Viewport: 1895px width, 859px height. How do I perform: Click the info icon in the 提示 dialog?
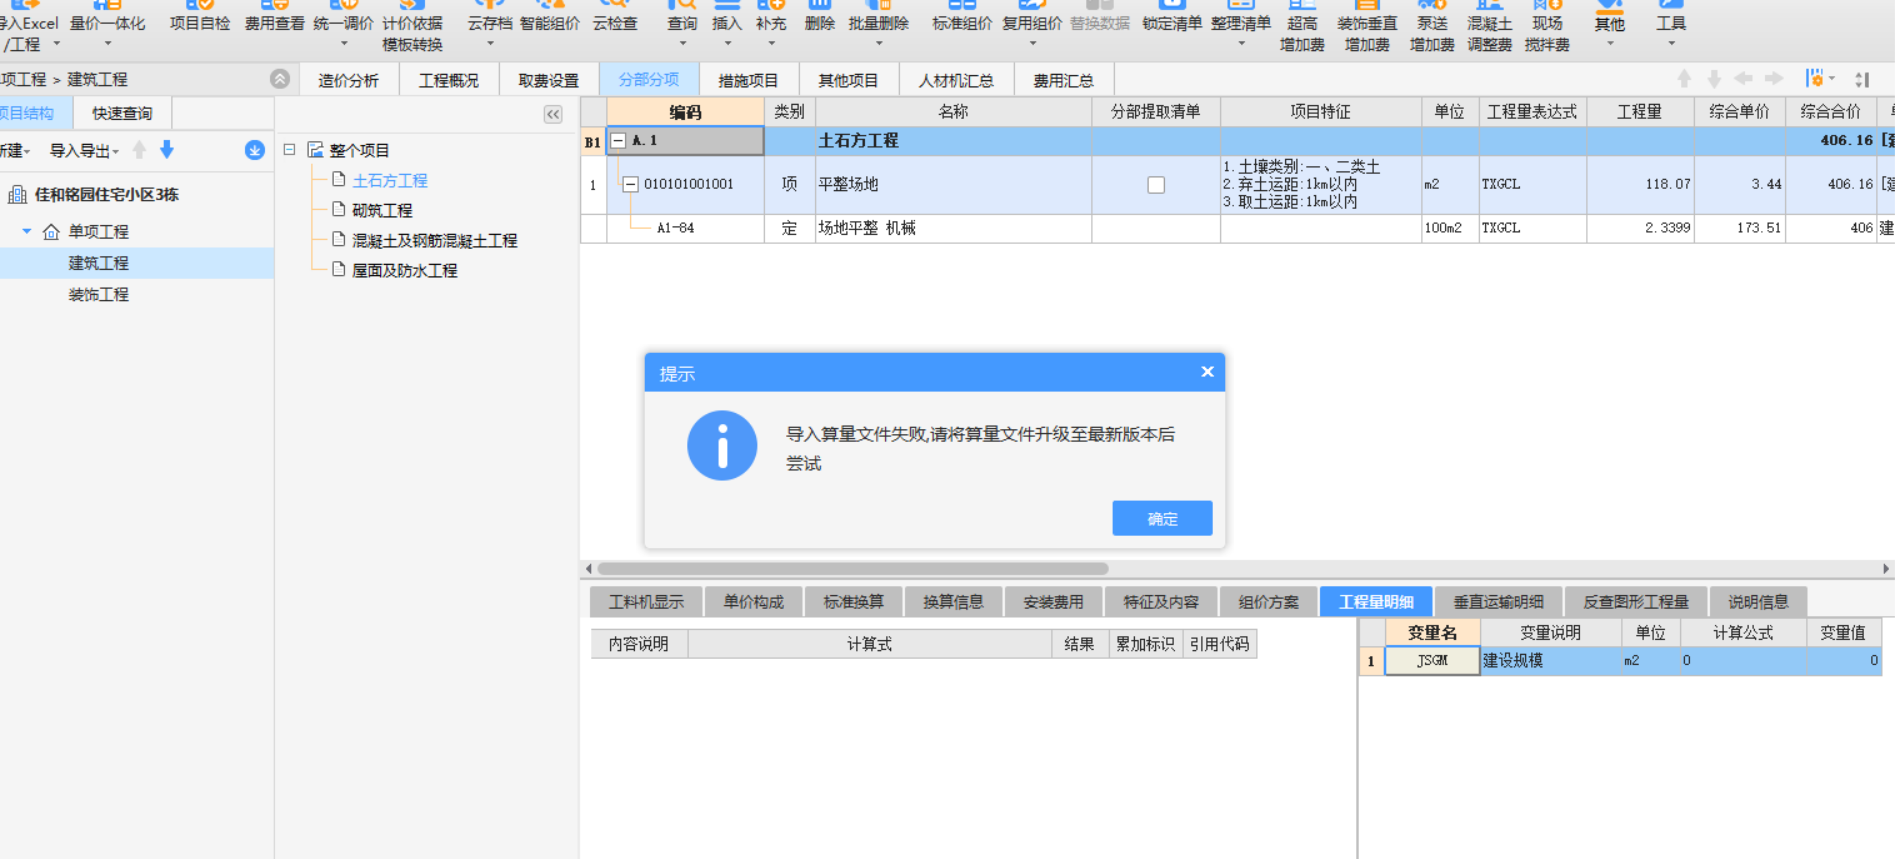click(722, 446)
